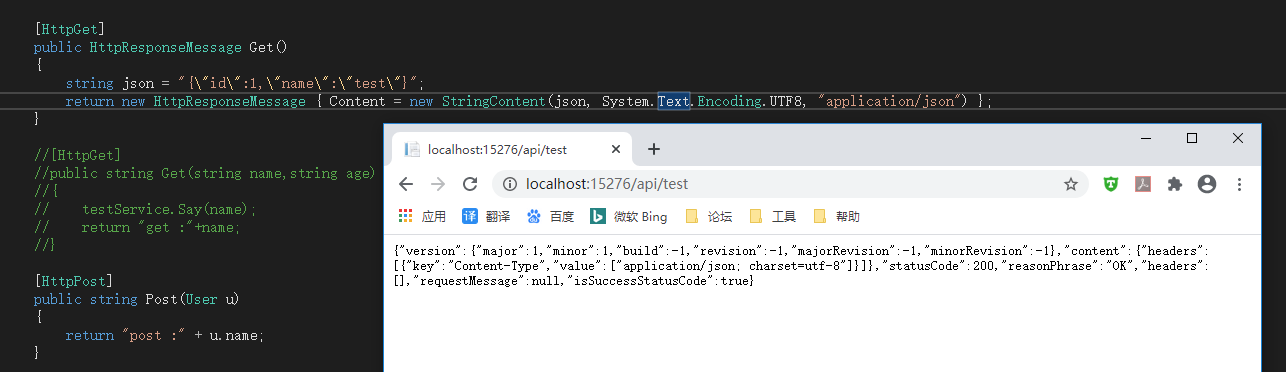Reload the localhost page
Viewport: 1286px width, 372px height.
click(470, 184)
